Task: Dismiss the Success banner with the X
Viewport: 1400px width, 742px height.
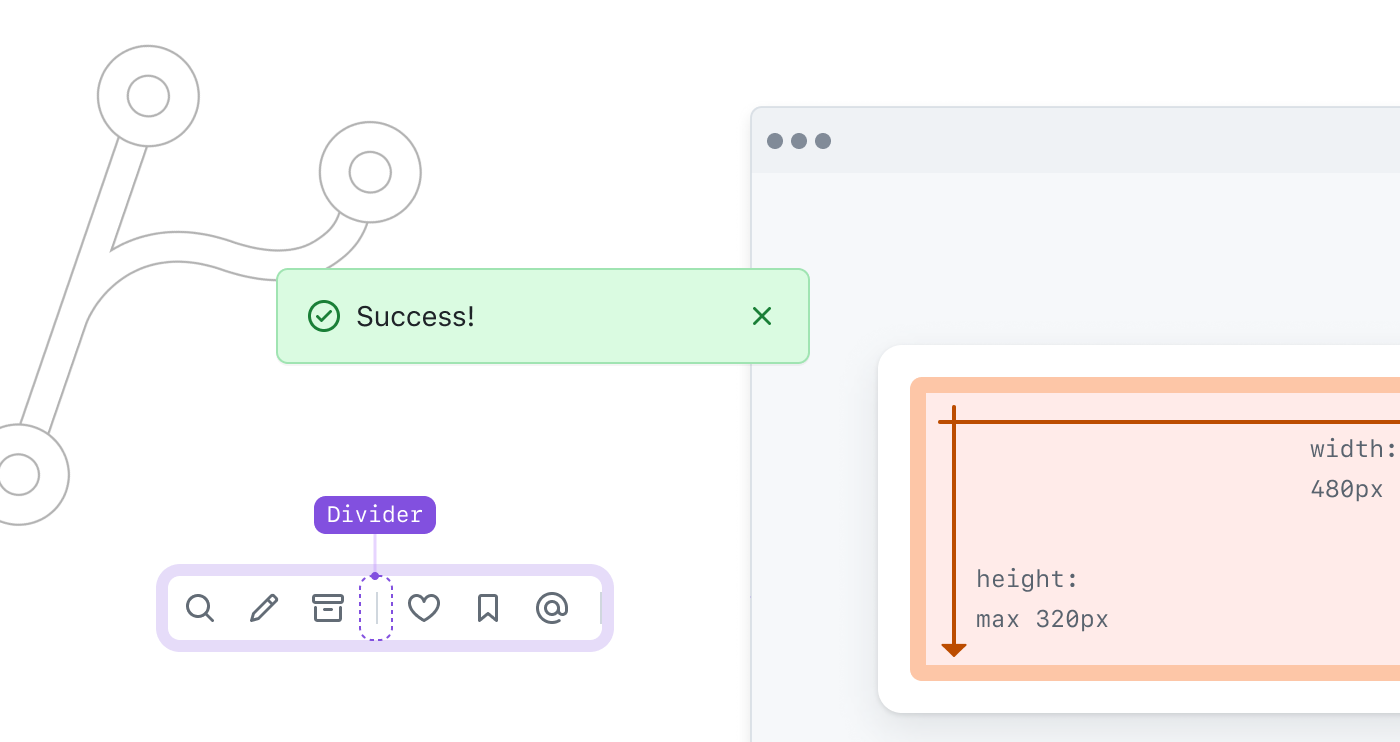Action: (762, 316)
